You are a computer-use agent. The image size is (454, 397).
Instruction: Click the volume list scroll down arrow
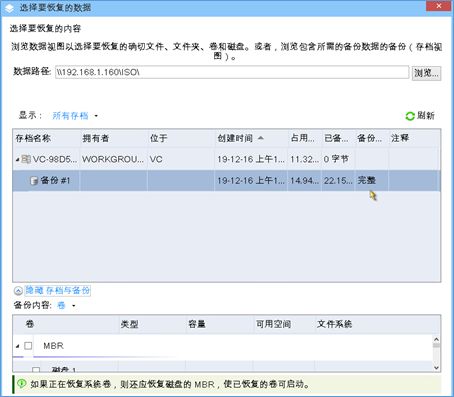pyautogui.click(x=436, y=368)
